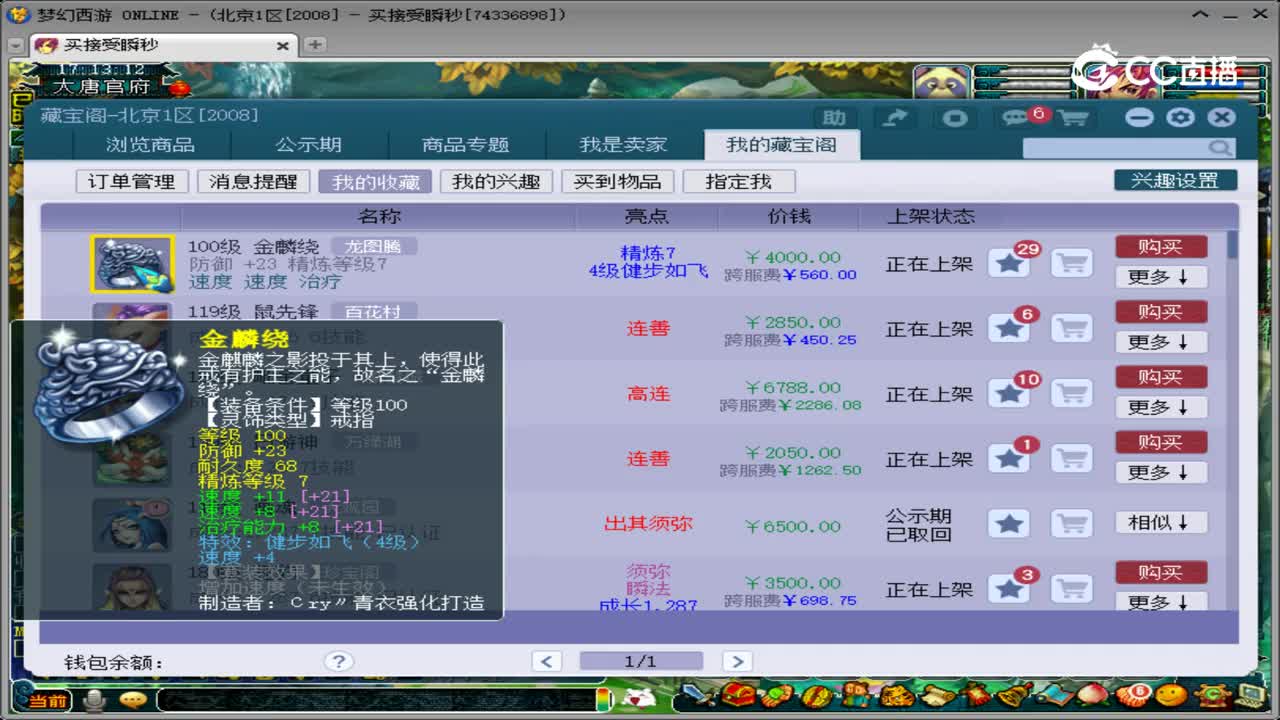Click the magnifier search icon
This screenshot has width=1280, height=720.
point(1220,148)
